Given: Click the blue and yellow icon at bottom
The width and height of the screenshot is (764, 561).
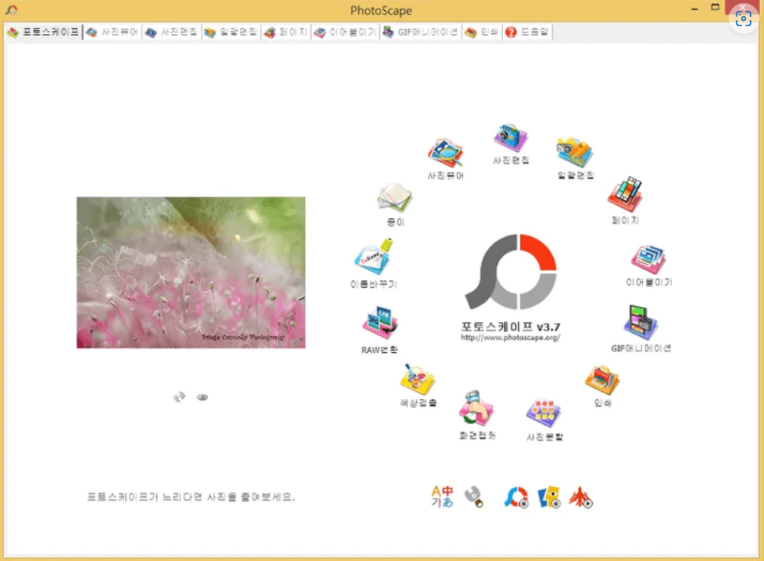Looking at the screenshot, I should pos(549,497).
